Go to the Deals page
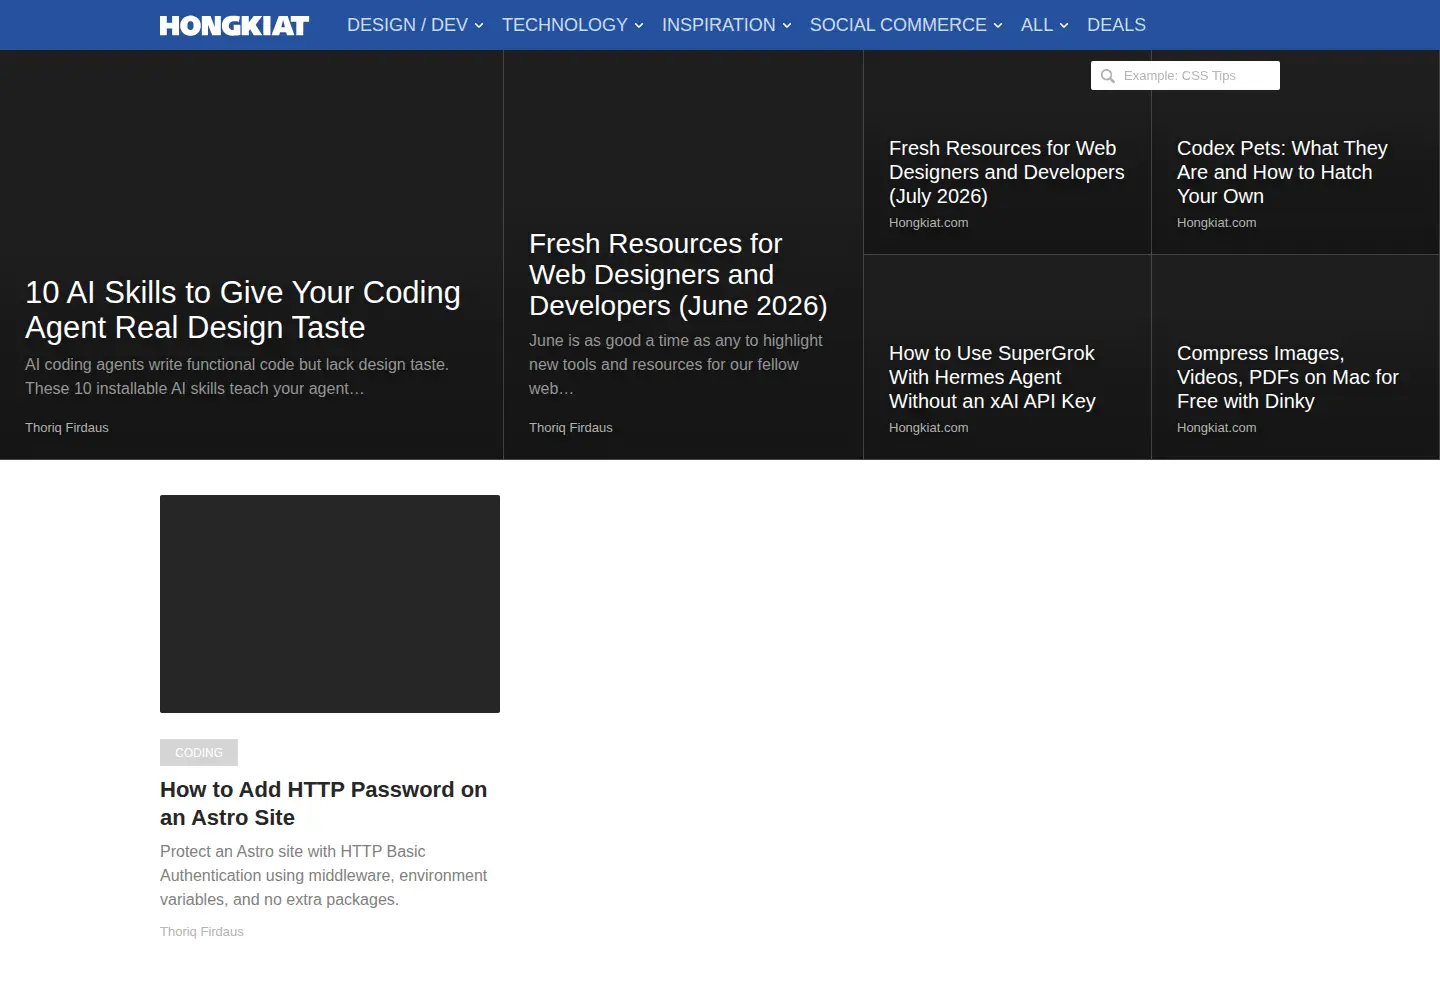The width and height of the screenshot is (1440, 1000). [1116, 25]
